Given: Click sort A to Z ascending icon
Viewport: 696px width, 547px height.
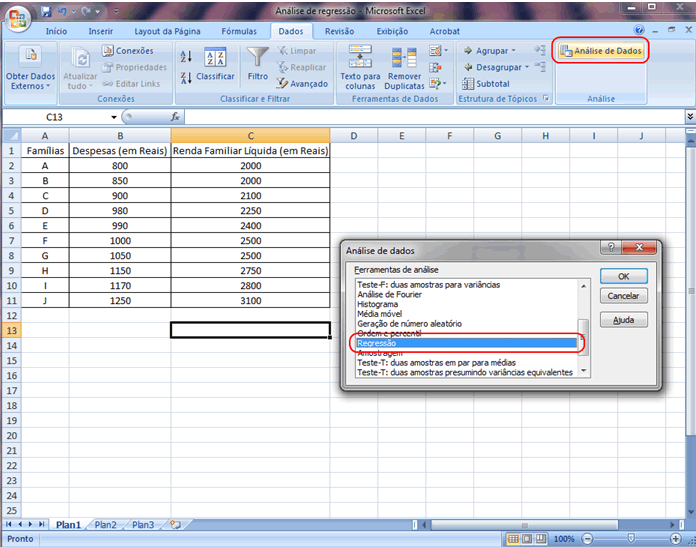Looking at the screenshot, I should coord(186,55).
